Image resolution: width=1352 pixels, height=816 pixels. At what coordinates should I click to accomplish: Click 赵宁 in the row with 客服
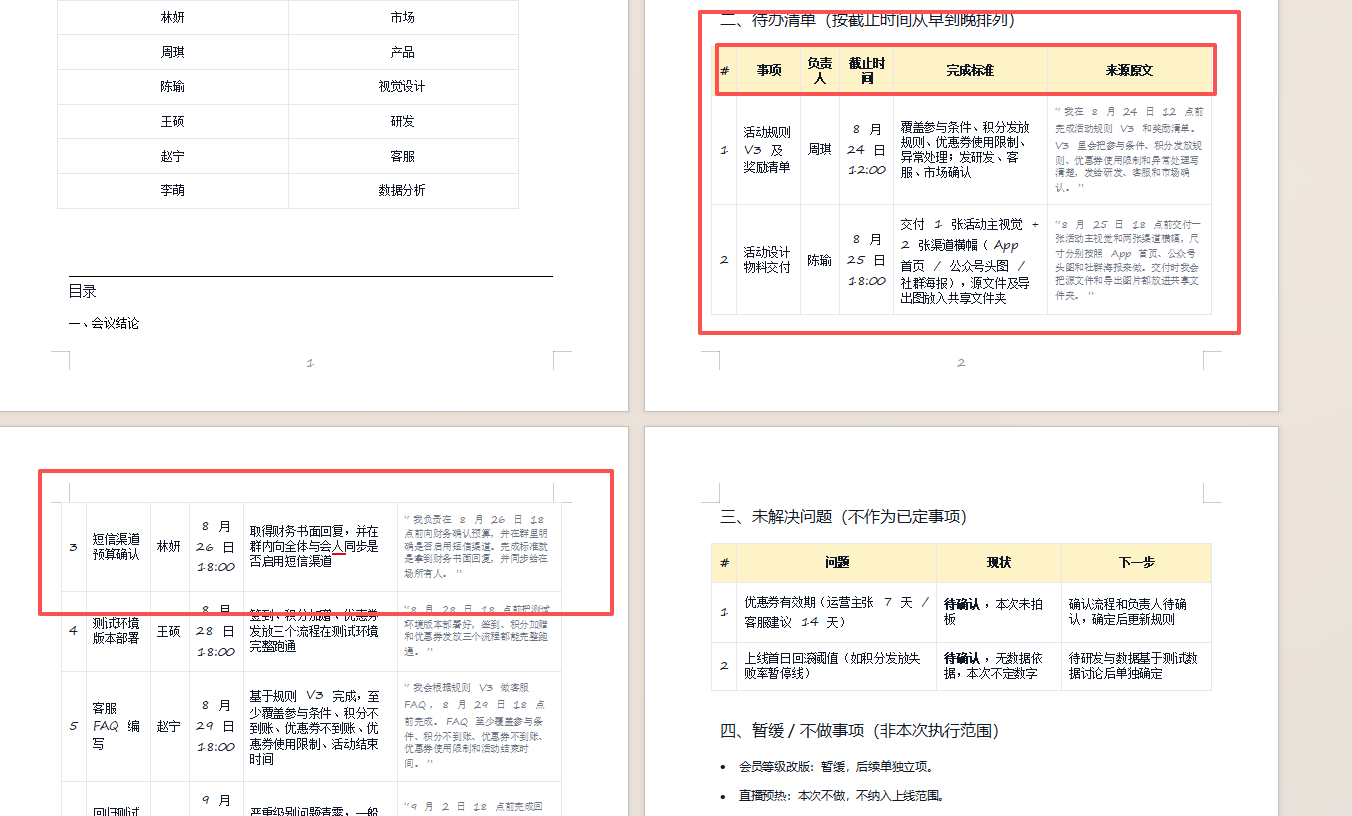pos(173,157)
